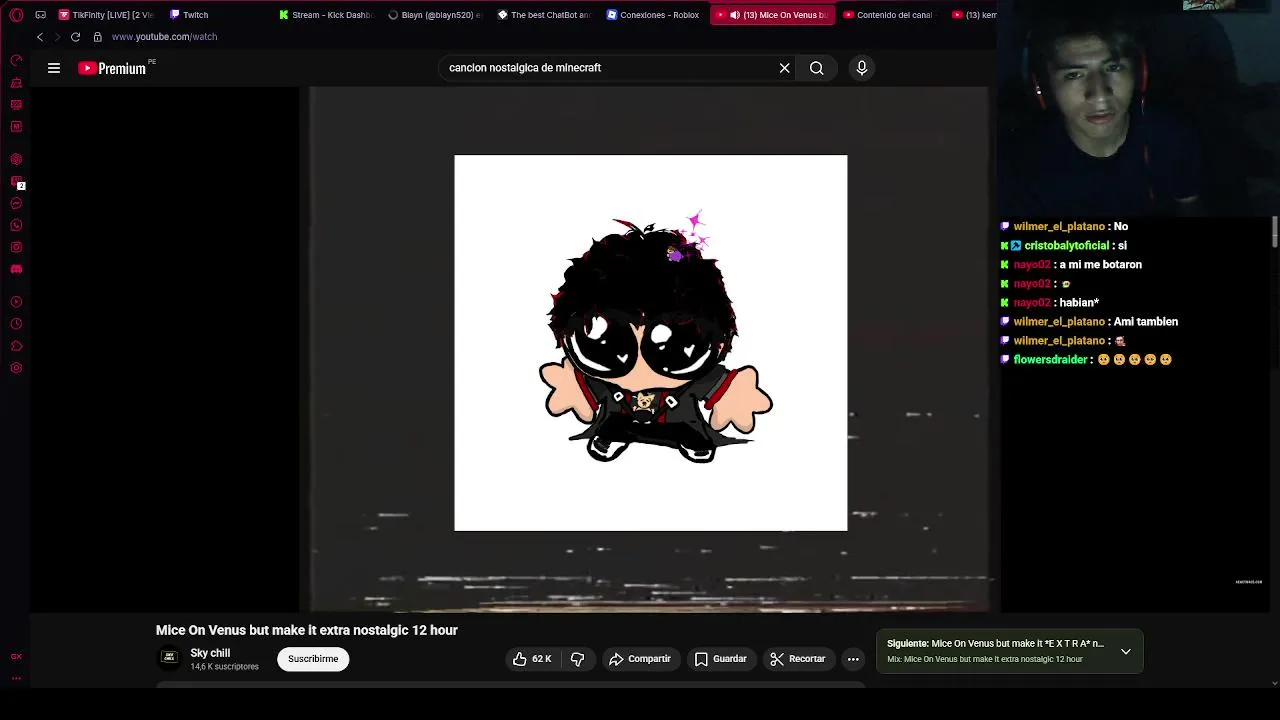The width and height of the screenshot is (1280, 720).
Task: Open the Messenger sidebar icon
Action: pos(16,203)
